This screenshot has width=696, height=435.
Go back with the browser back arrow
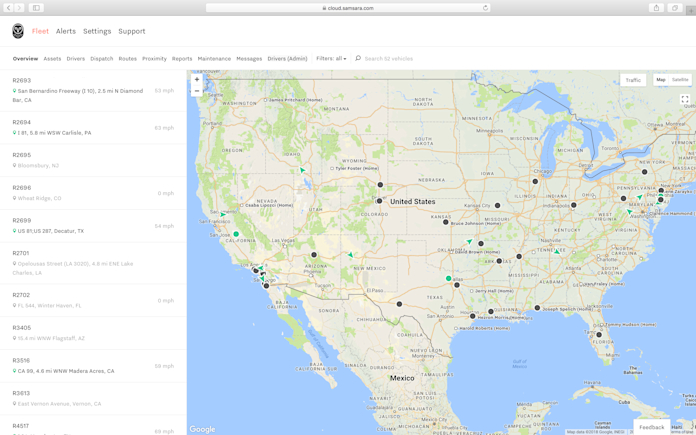click(x=8, y=8)
